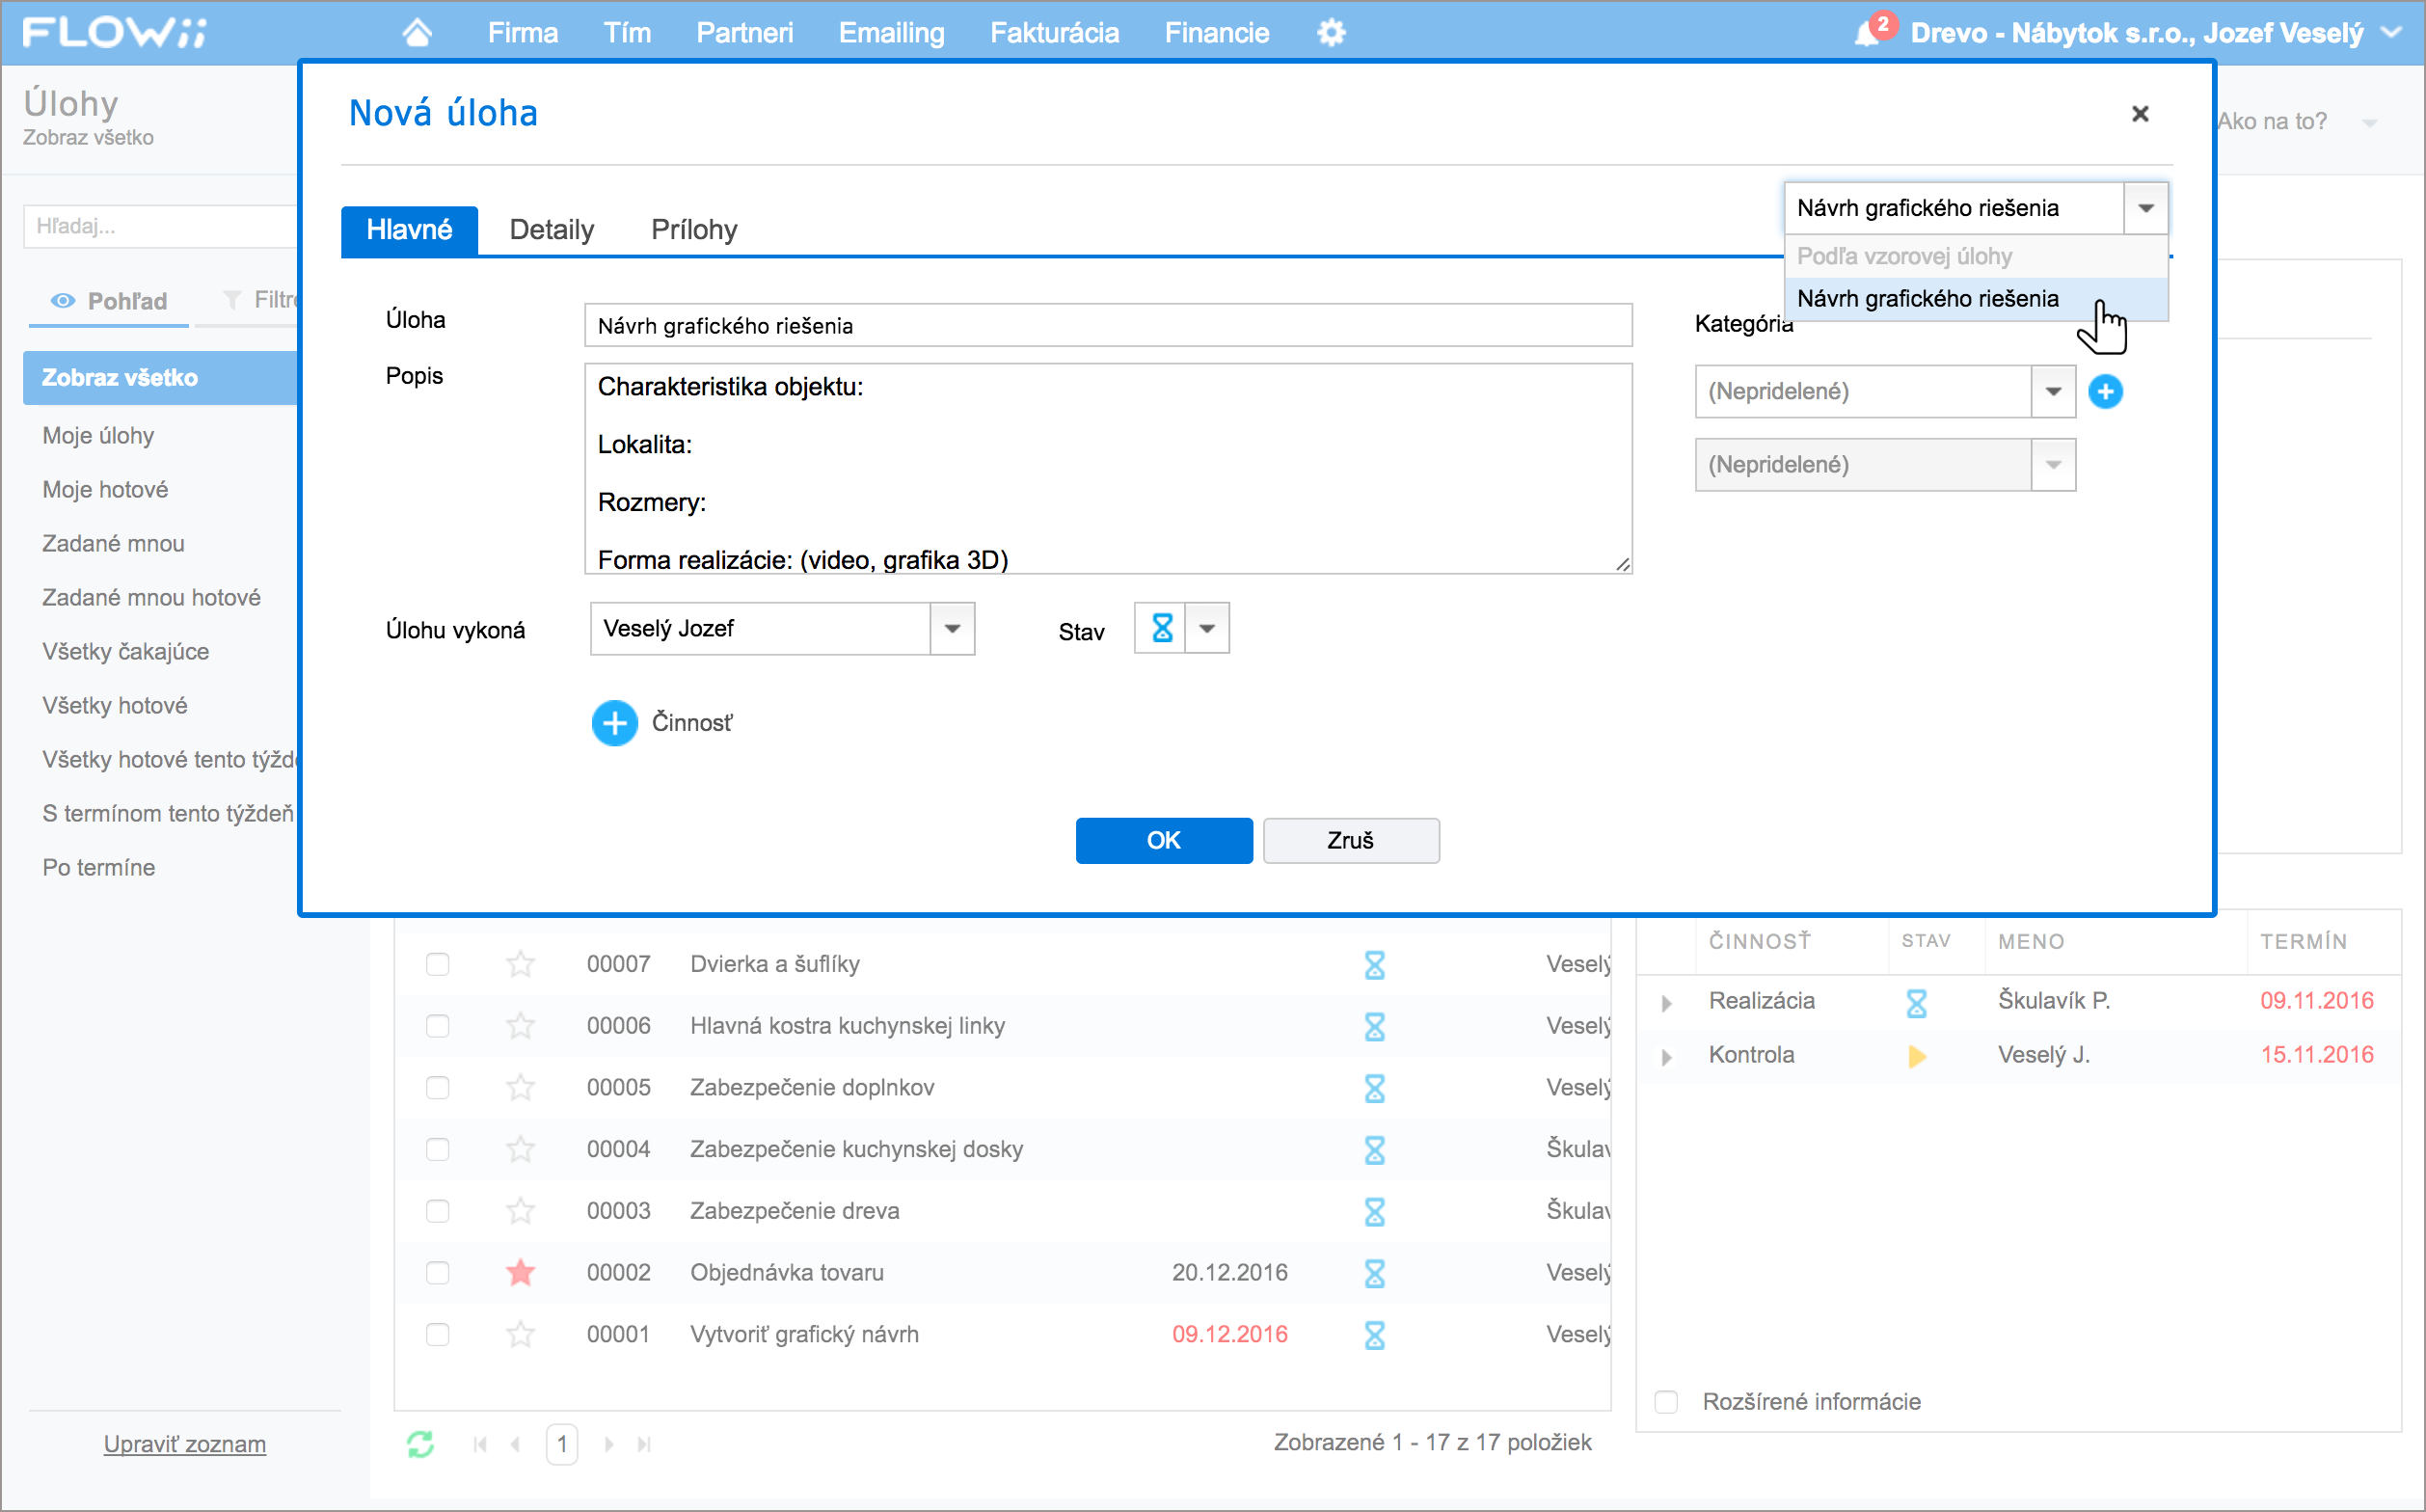Viewport: 2426px width, 1512px height.
Task: Show the Moje úlohy view
Action: (x=98, y=435)
